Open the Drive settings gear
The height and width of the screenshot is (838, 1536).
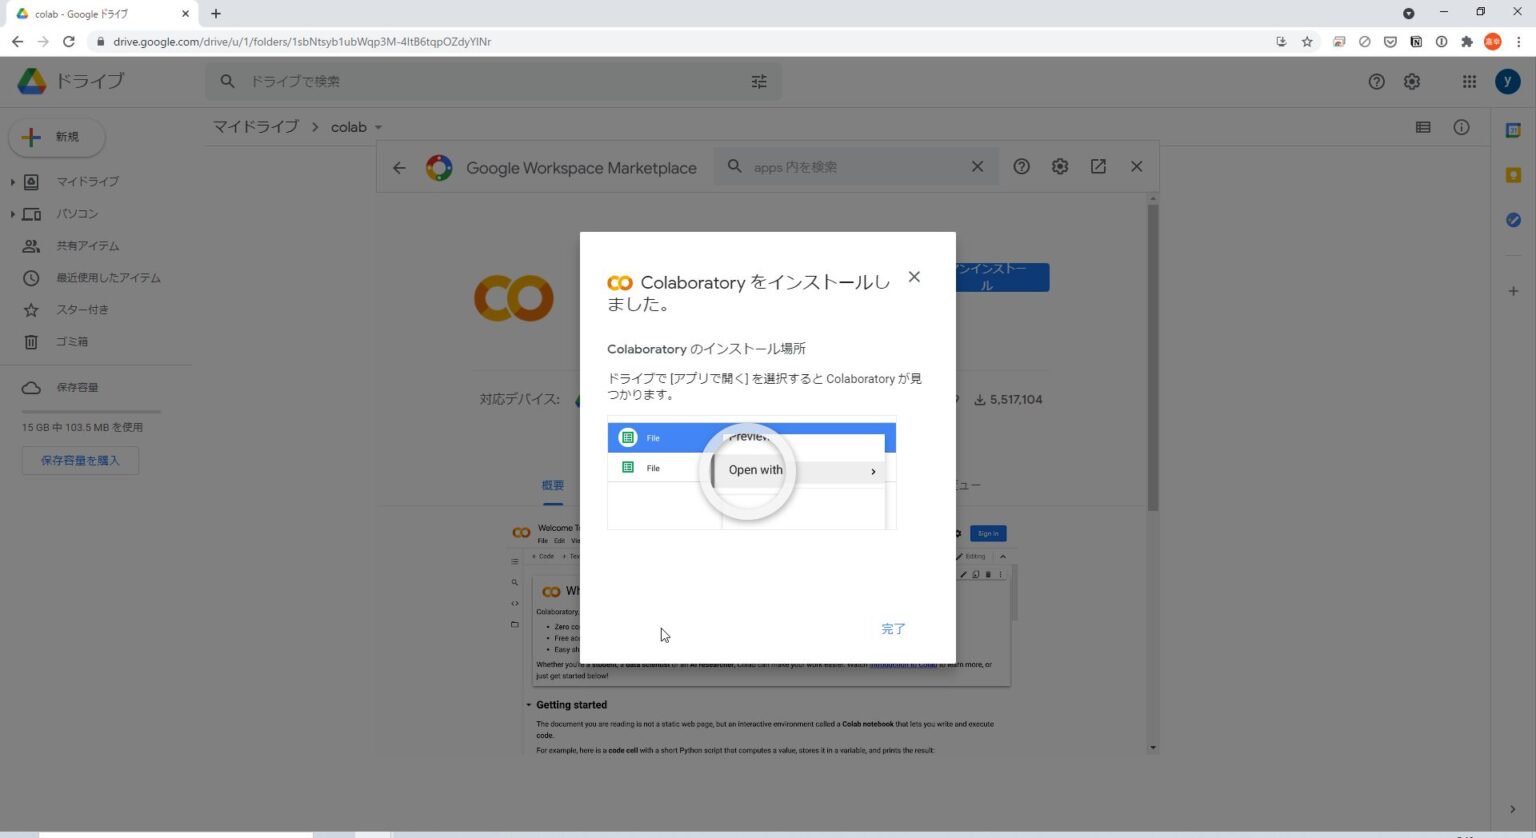[1412, 81]
